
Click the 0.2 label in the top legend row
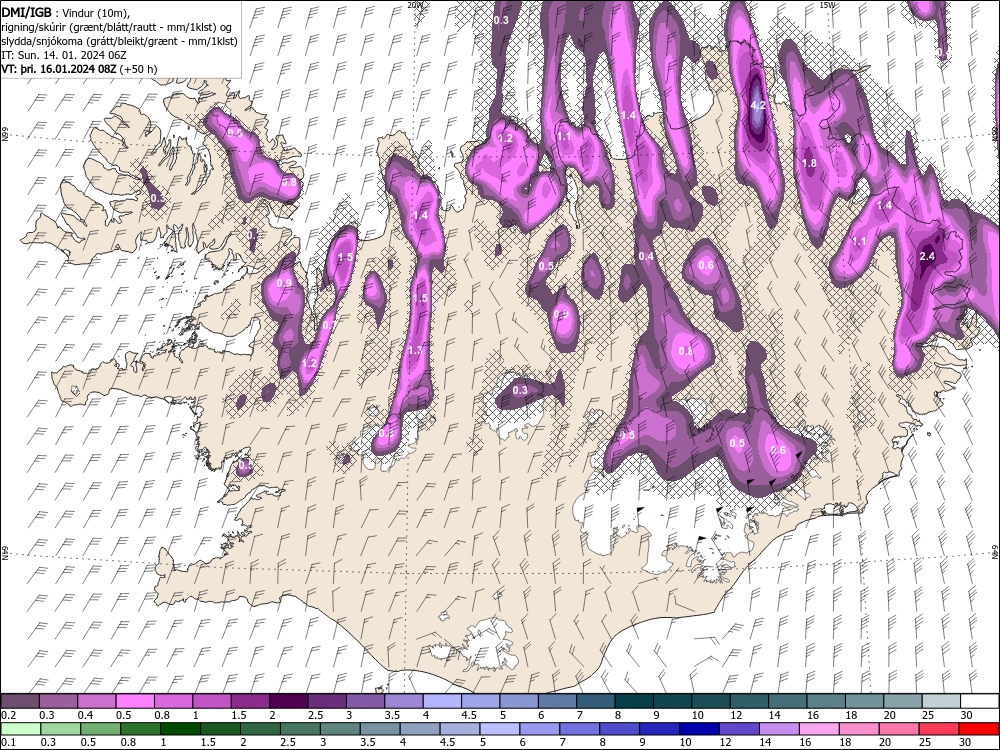9,716
